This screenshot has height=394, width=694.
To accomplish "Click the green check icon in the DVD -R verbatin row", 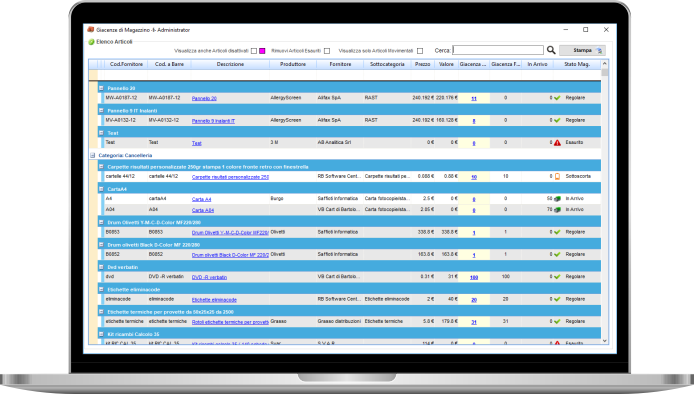I will click(x=557, y=277).
